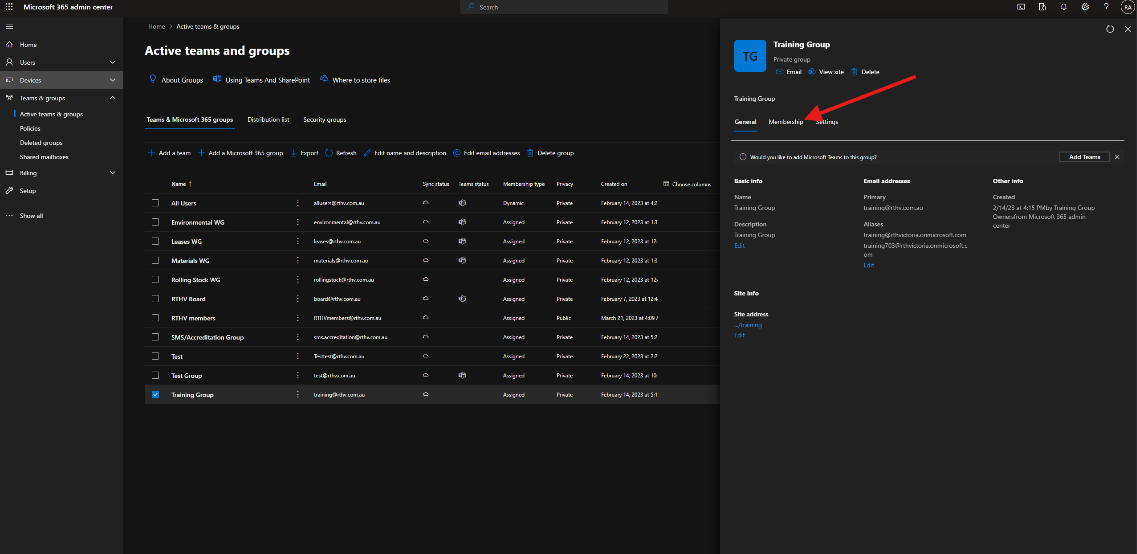Check the Leases WG row checkbox
1137x554 pixels.
155,241
